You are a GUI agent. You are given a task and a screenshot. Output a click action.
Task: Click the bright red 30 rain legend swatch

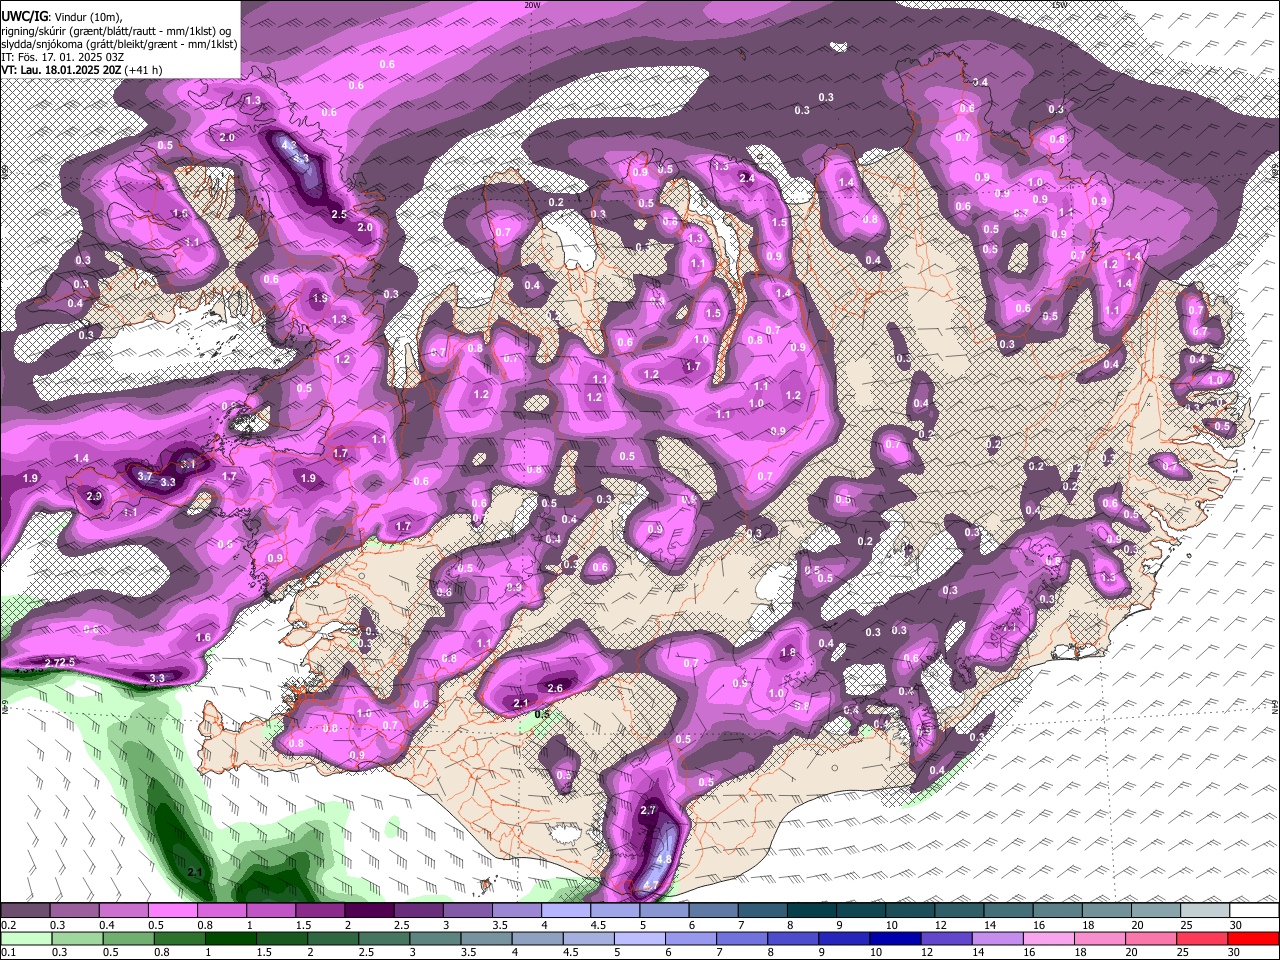pos(1252,938)
